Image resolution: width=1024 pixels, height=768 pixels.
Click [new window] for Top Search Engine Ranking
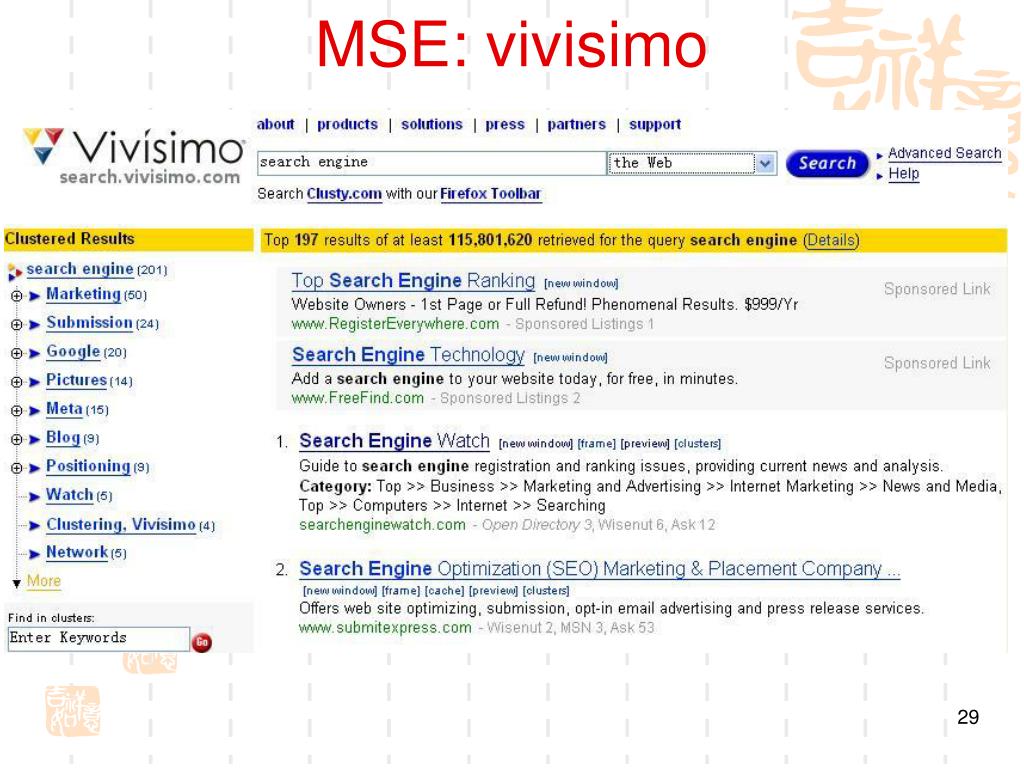point(581,284)
